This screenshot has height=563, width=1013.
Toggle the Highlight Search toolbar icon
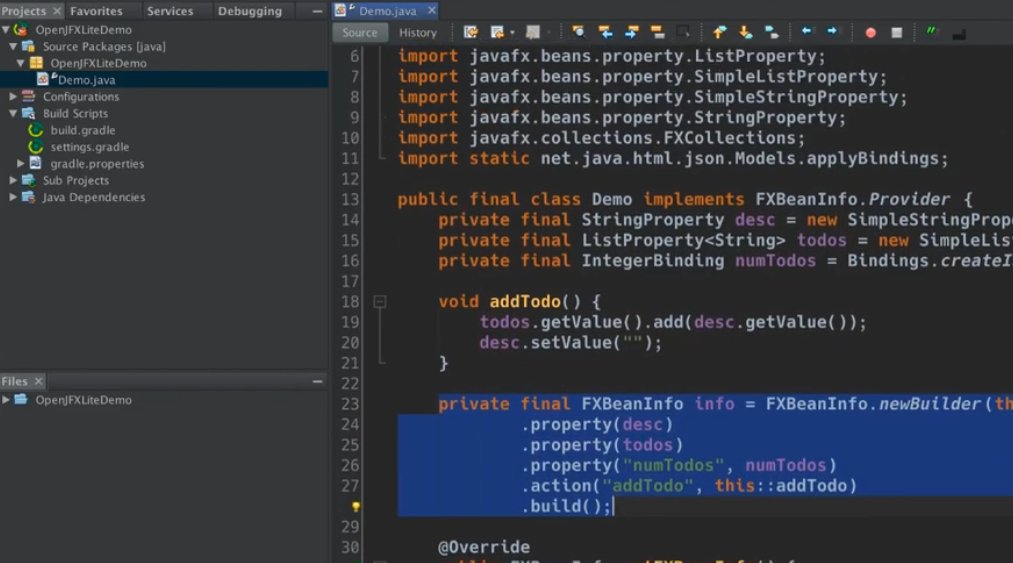(x=658, y=32)
